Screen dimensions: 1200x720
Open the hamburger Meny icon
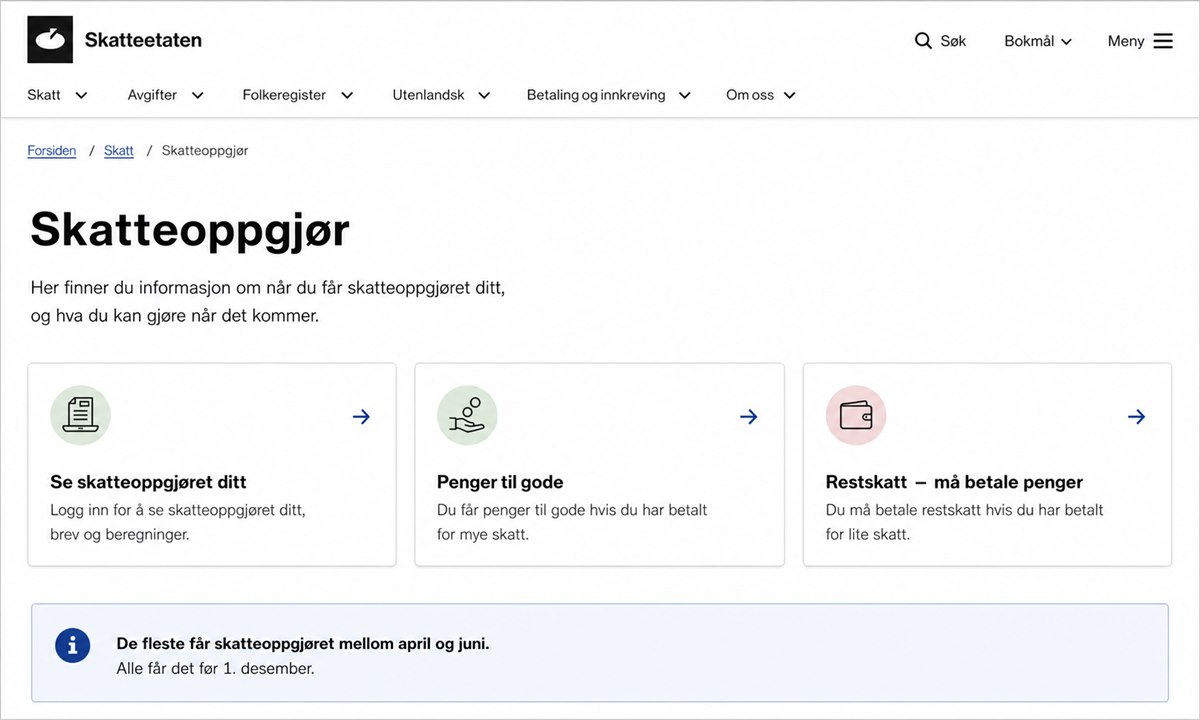click(1163, 41)
